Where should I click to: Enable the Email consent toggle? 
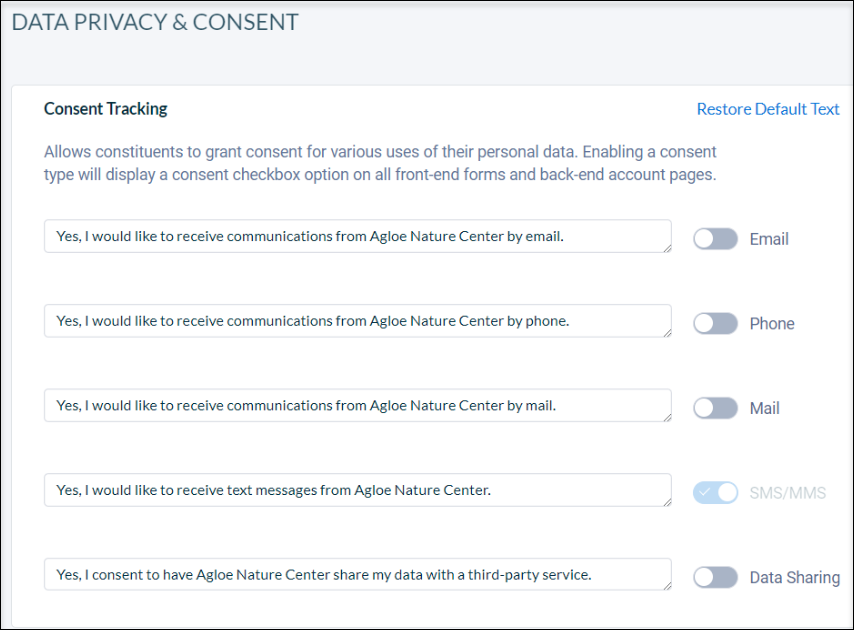pos(715,238)
